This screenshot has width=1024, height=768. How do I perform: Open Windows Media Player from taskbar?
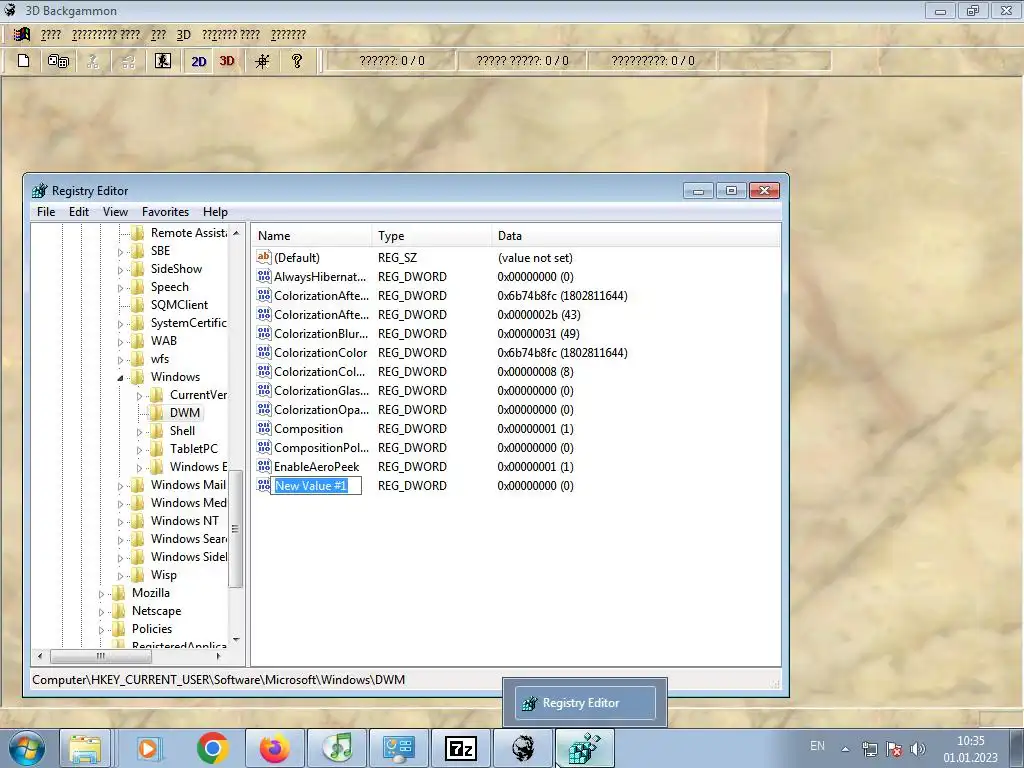coord(149,748)
